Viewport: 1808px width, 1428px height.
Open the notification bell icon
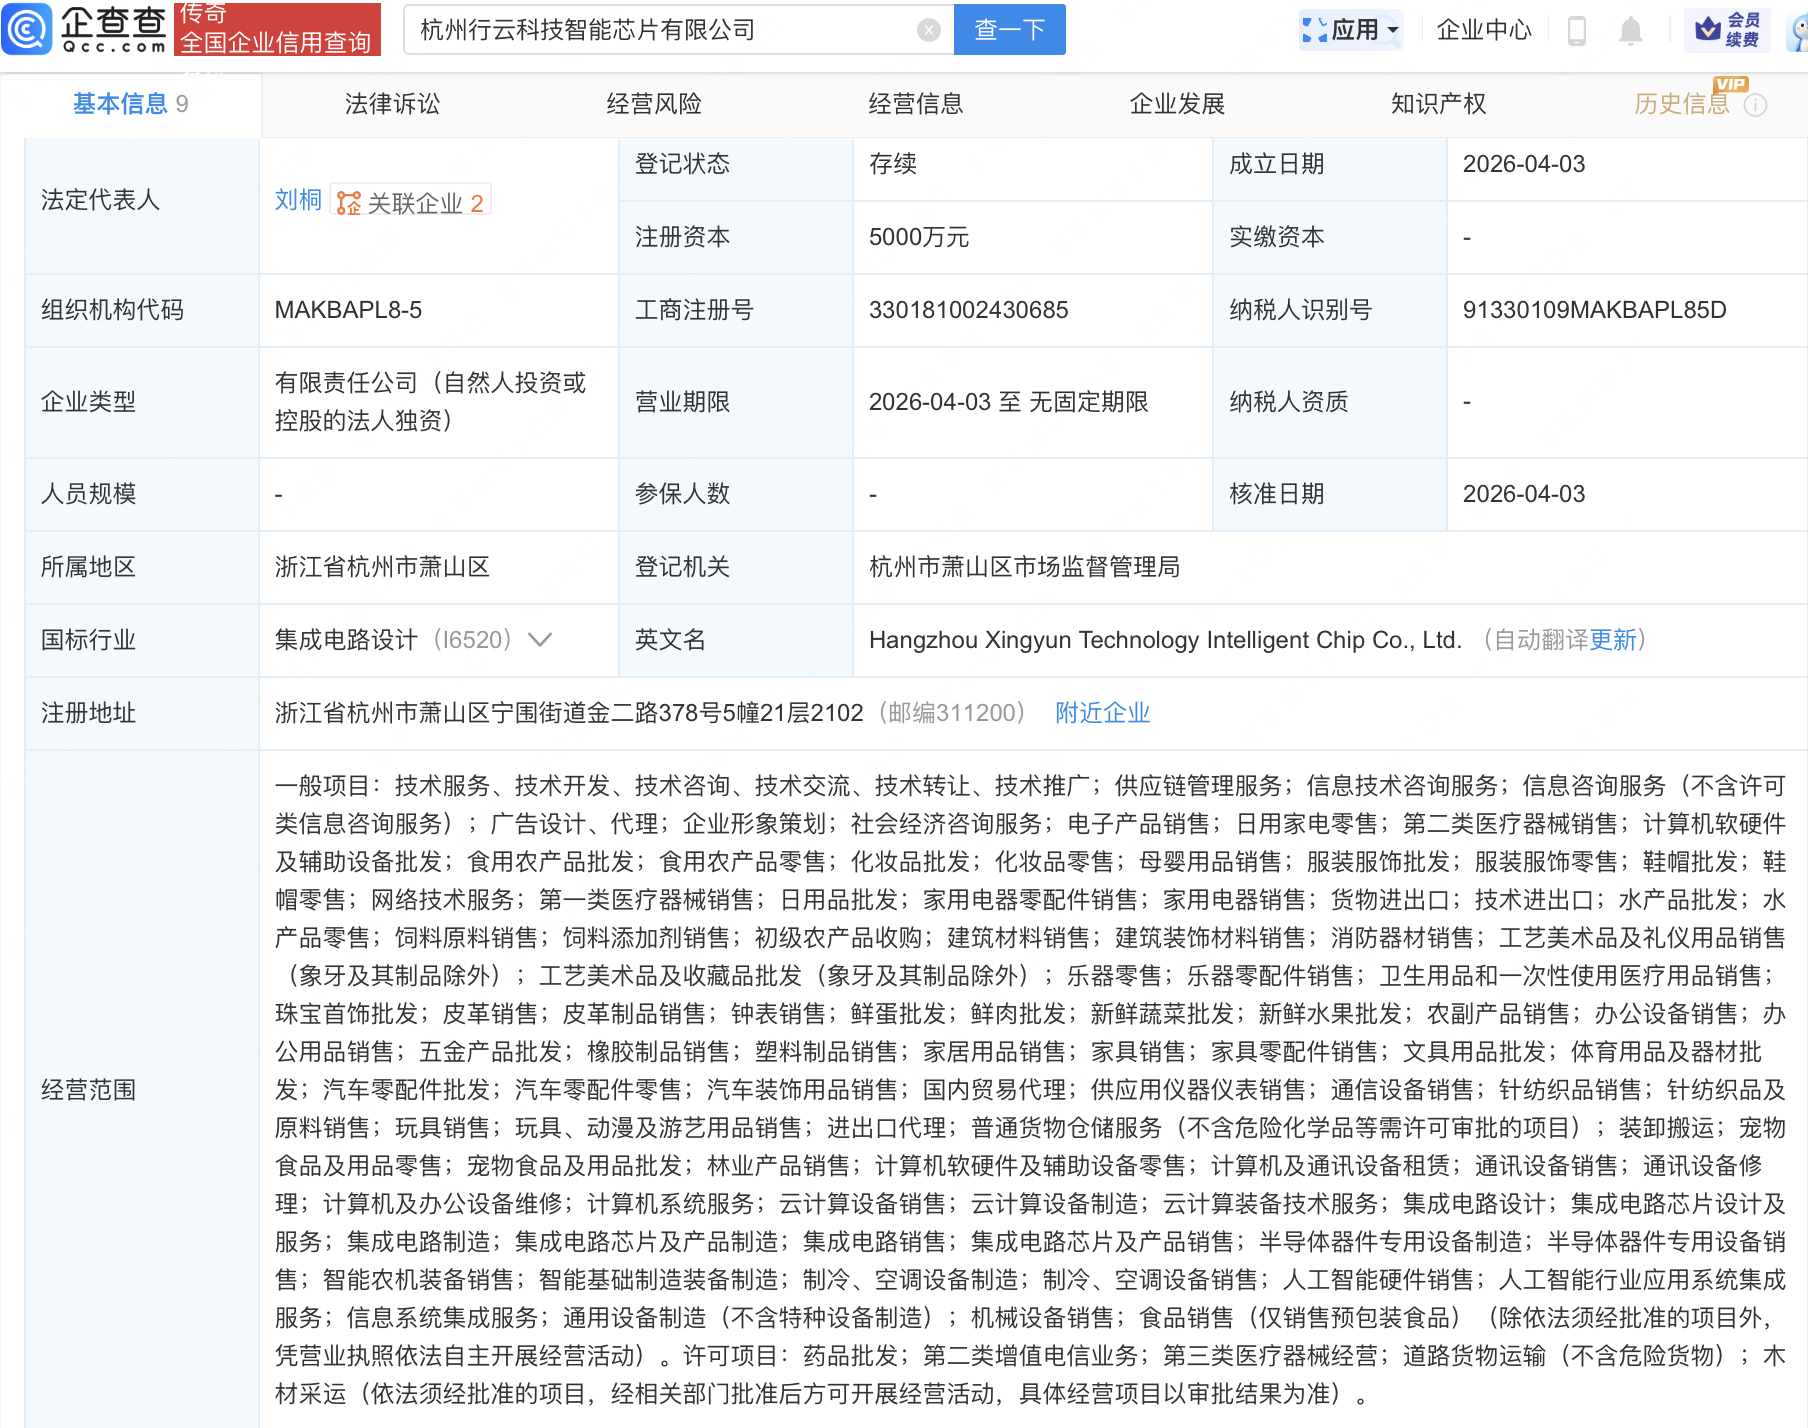1629,30
